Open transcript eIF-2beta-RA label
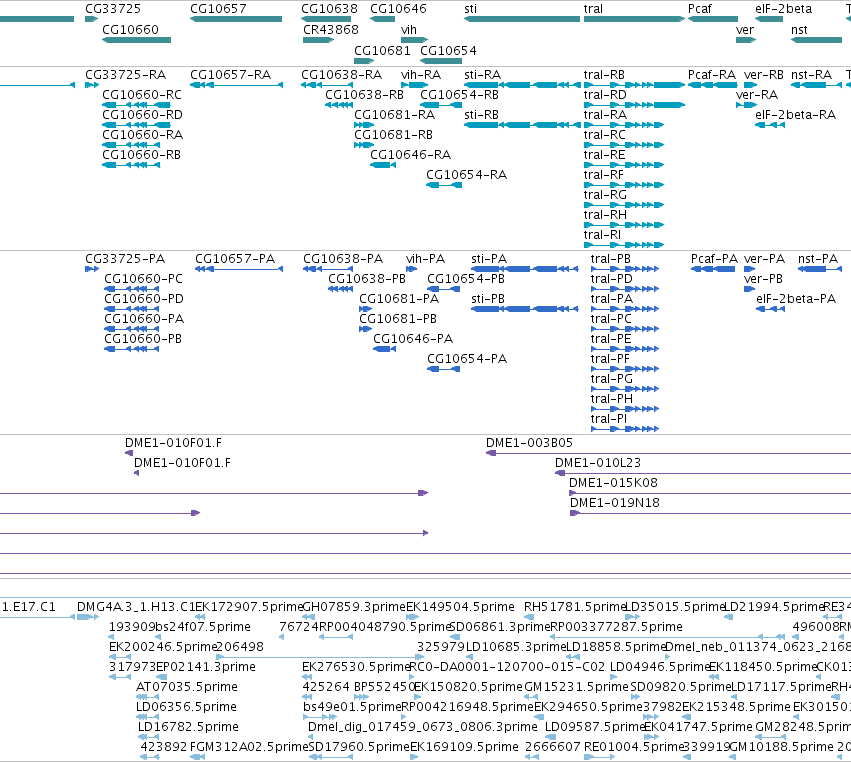This screenshot has width=851, height=762. click(795, 115)
